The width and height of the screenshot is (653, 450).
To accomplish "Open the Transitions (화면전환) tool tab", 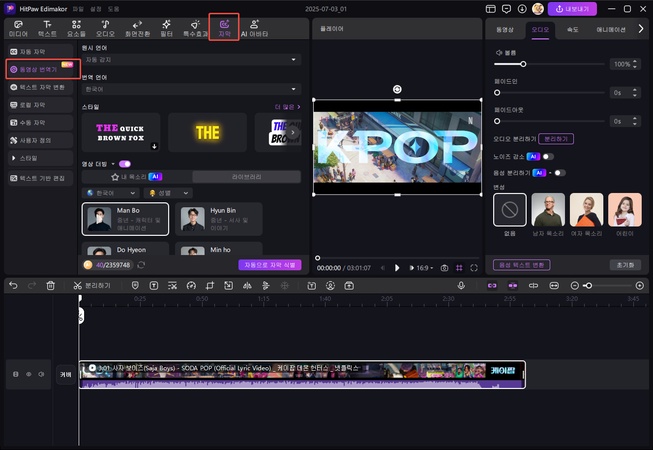I will (x=137, y=28).
